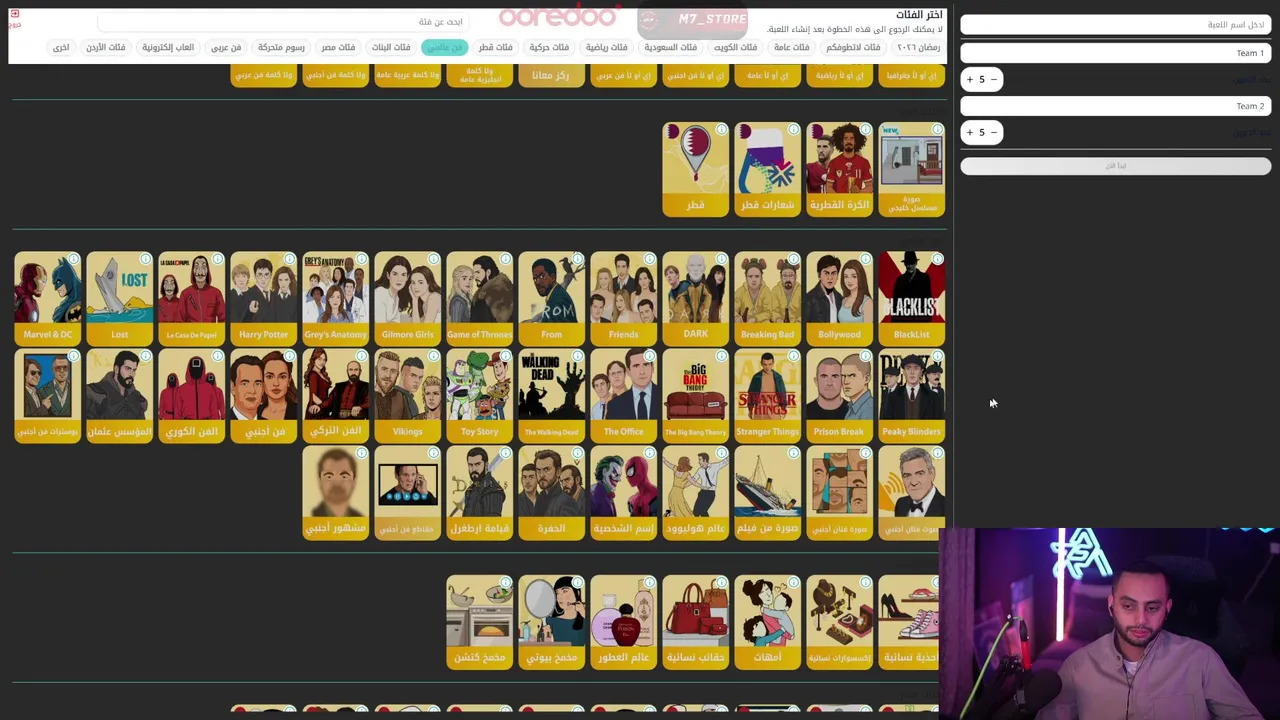Click the red exit icon labeled خروج
1280x720 pixels.
point(14,17)
